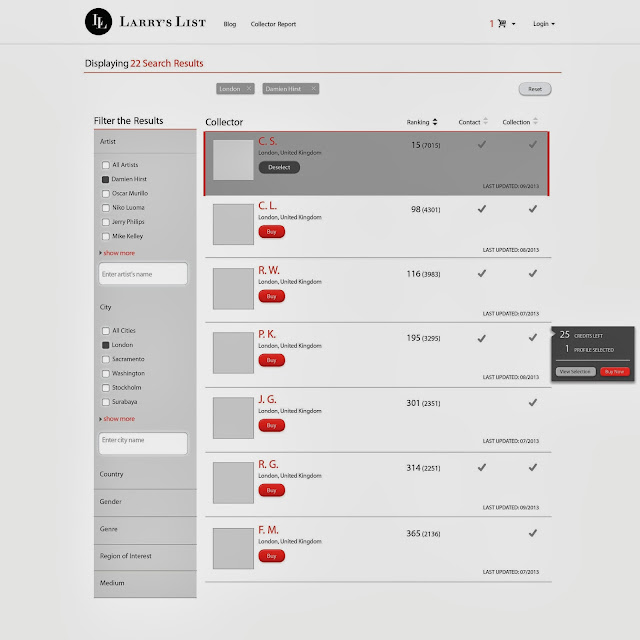The height and width of the screenshot is (640, 640).
Task: Sort by Contact arrows
Action: point(485,121)
